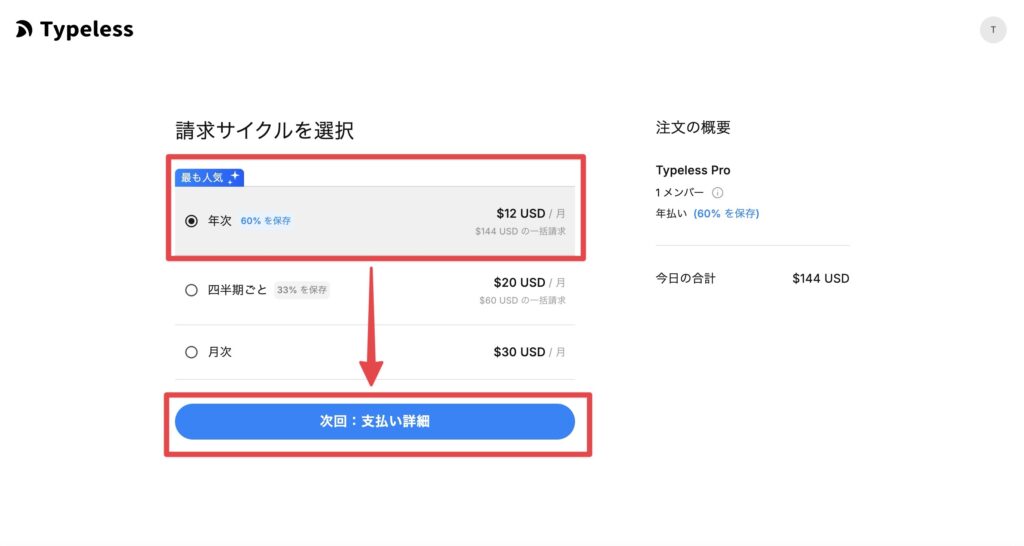Viewport: 1024px width, 546px height.
Task: Select the monthly billing radio button
Action: coord(192,352)
